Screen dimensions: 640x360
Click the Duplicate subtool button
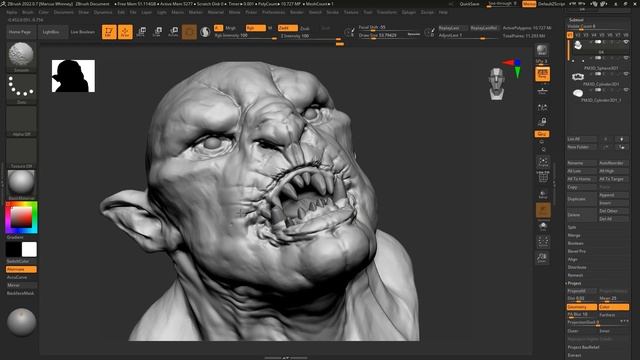tap(582, 199)
